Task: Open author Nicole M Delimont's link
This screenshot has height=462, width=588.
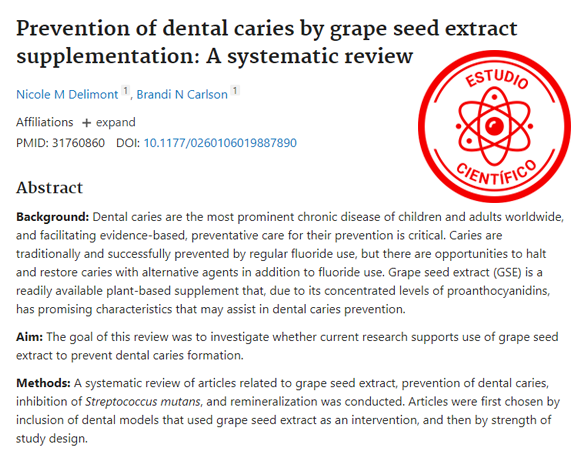Action: coord(67,94)
